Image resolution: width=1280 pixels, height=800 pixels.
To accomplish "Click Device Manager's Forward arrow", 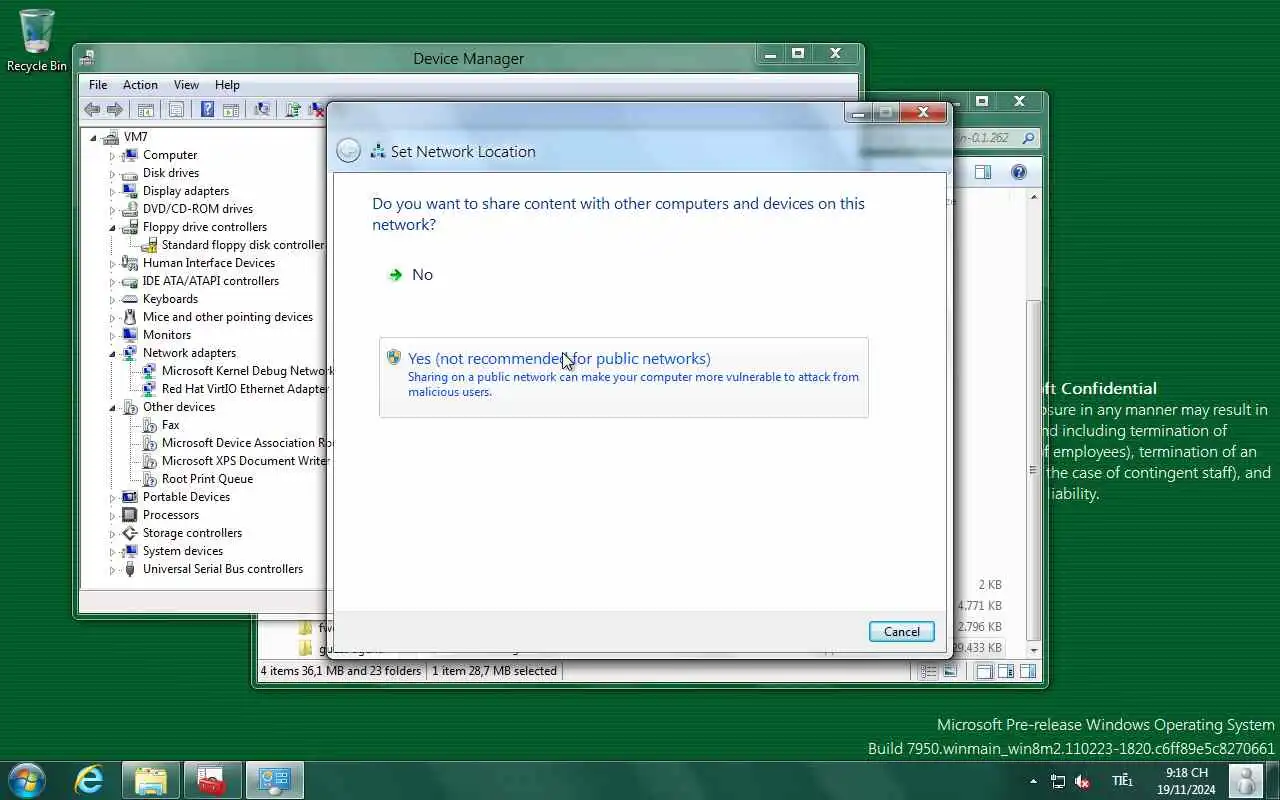I will coord(115,110).
